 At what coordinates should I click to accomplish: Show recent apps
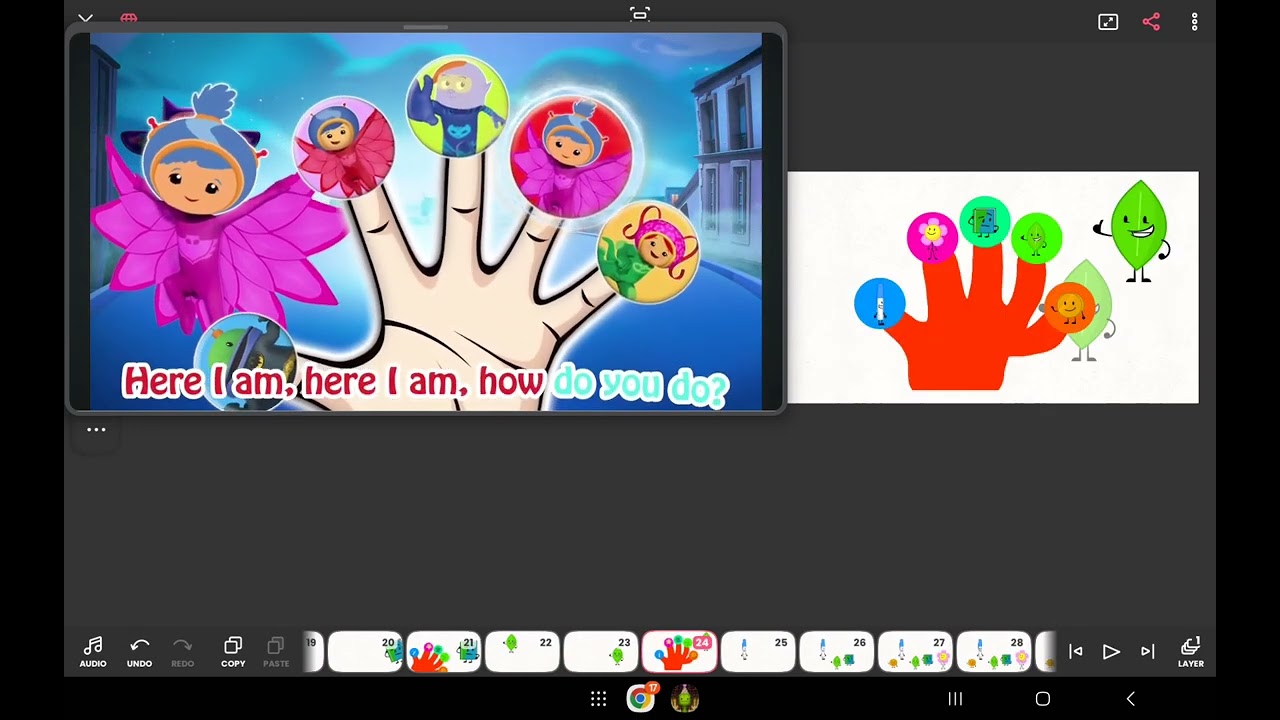click(x=955, y=699)
